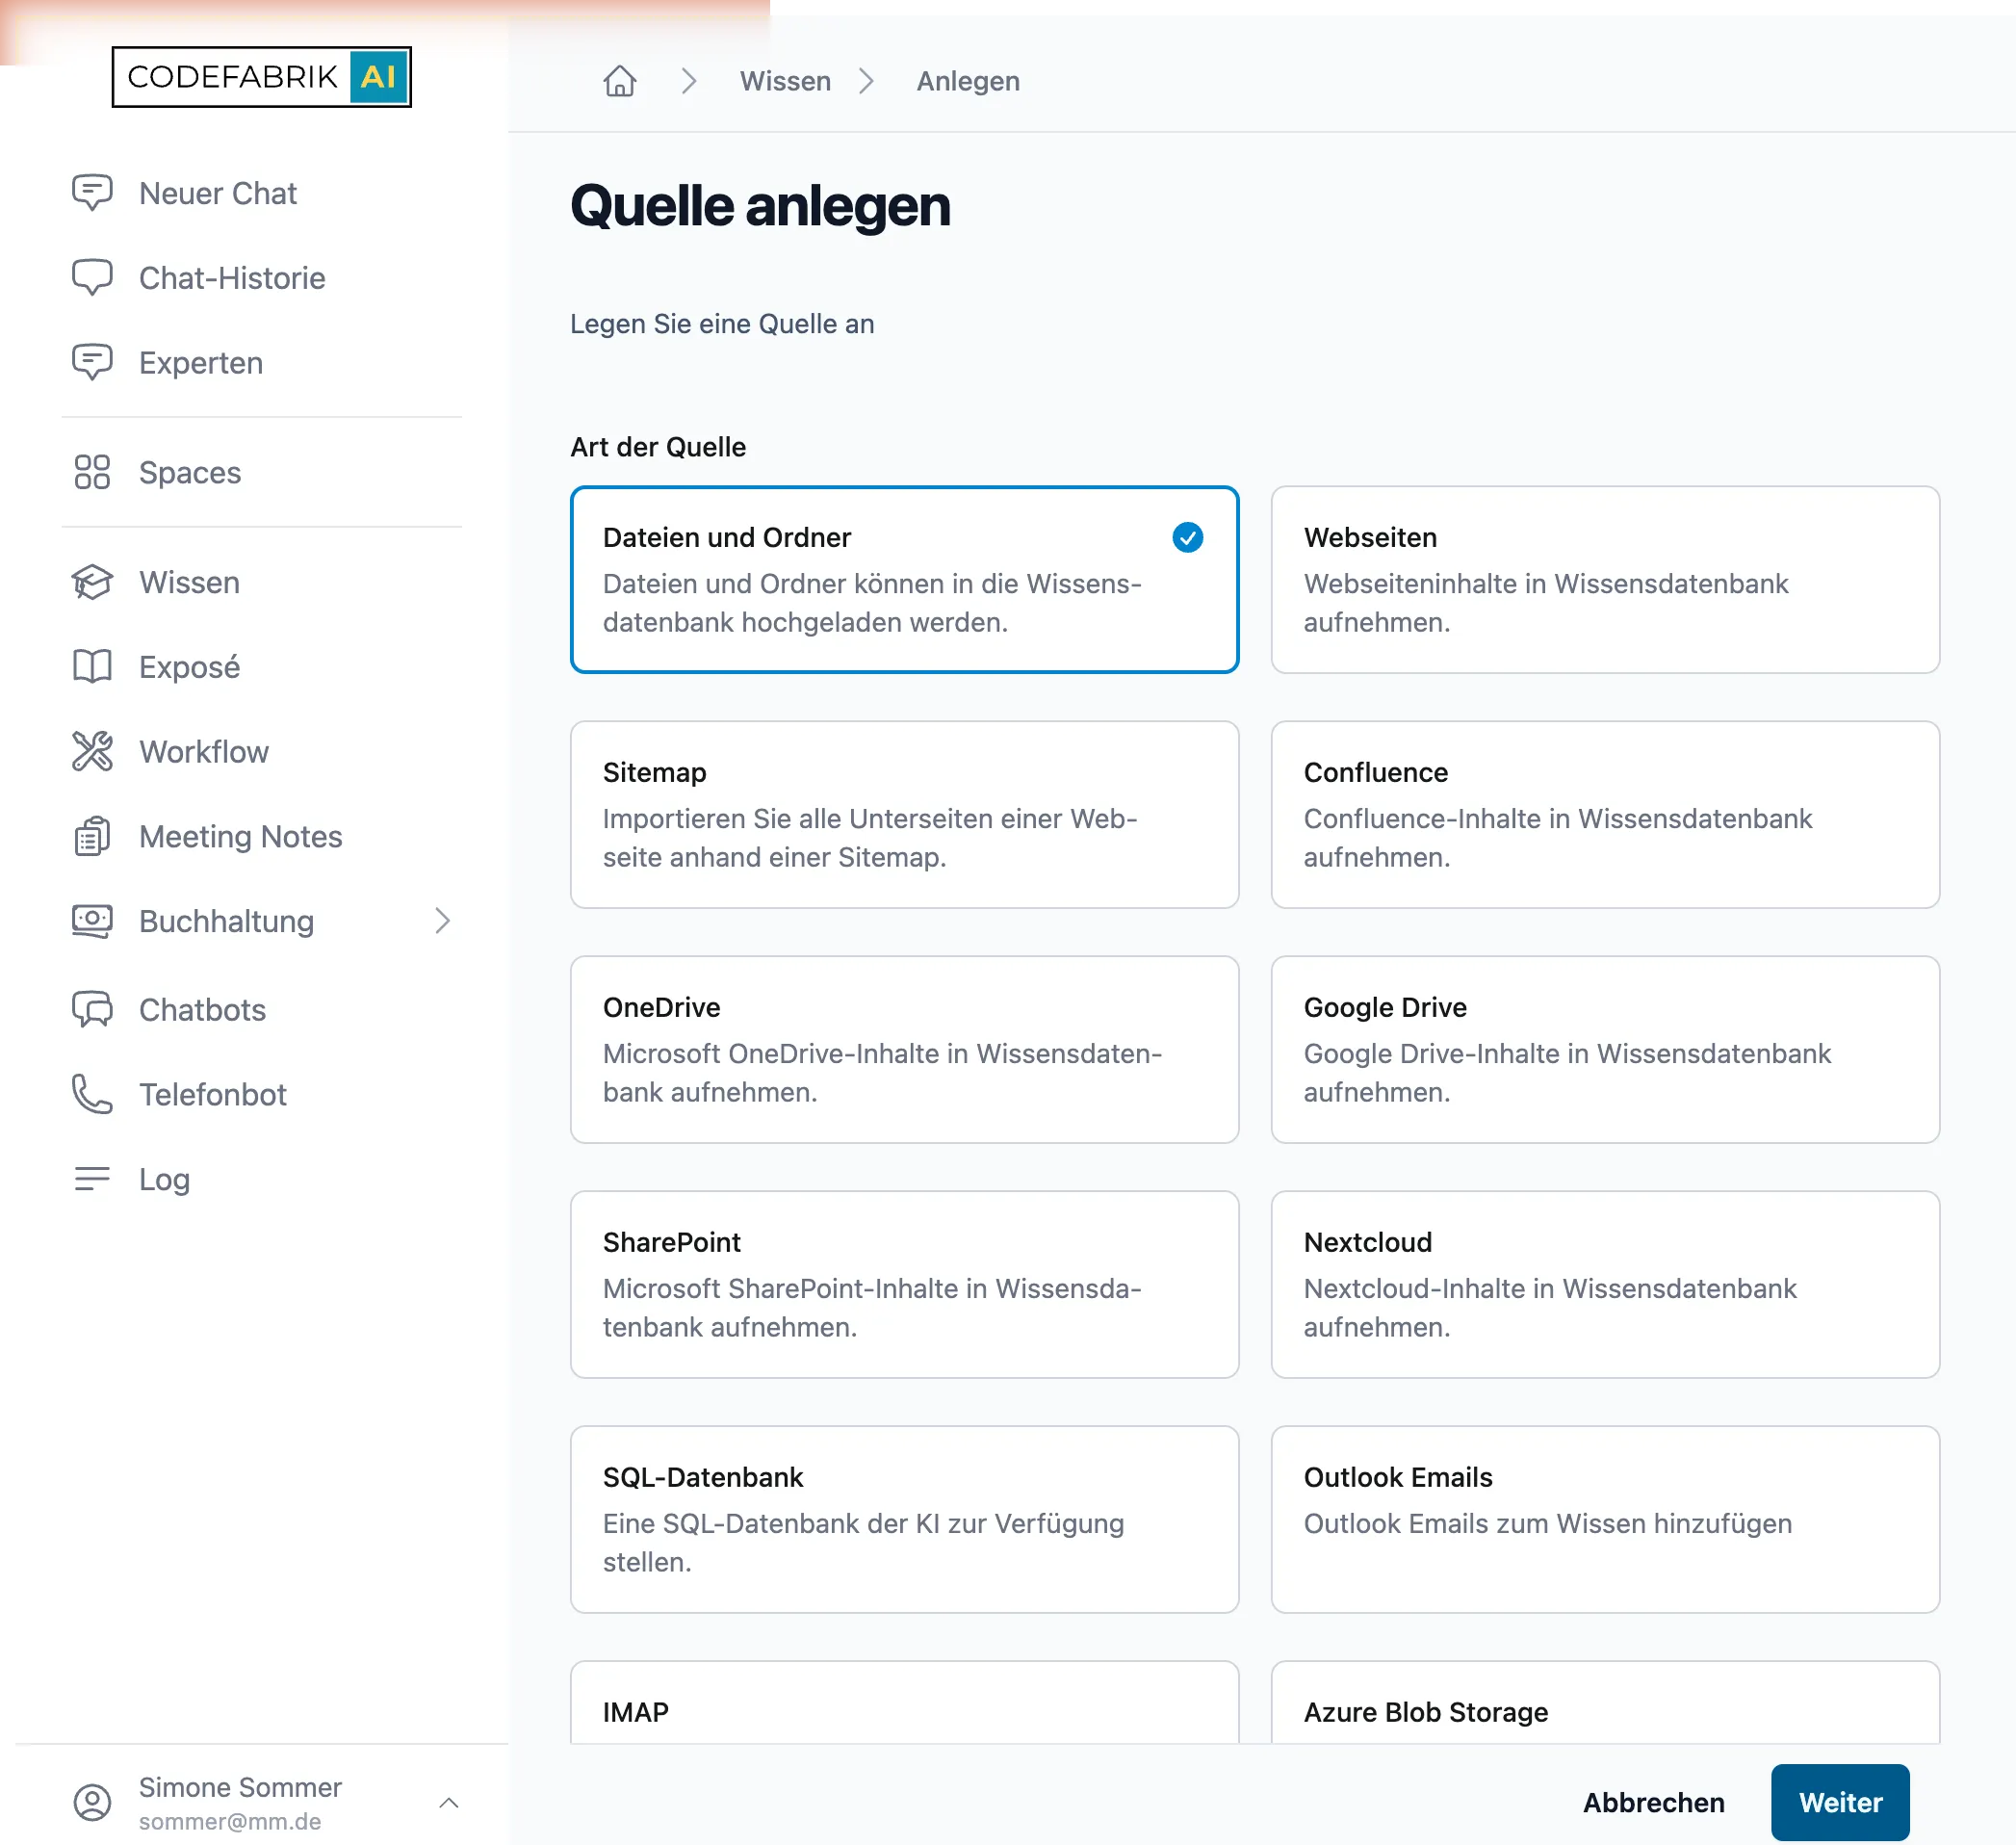
Task: Choose the Confluence source type
Action: (1605, 814)
